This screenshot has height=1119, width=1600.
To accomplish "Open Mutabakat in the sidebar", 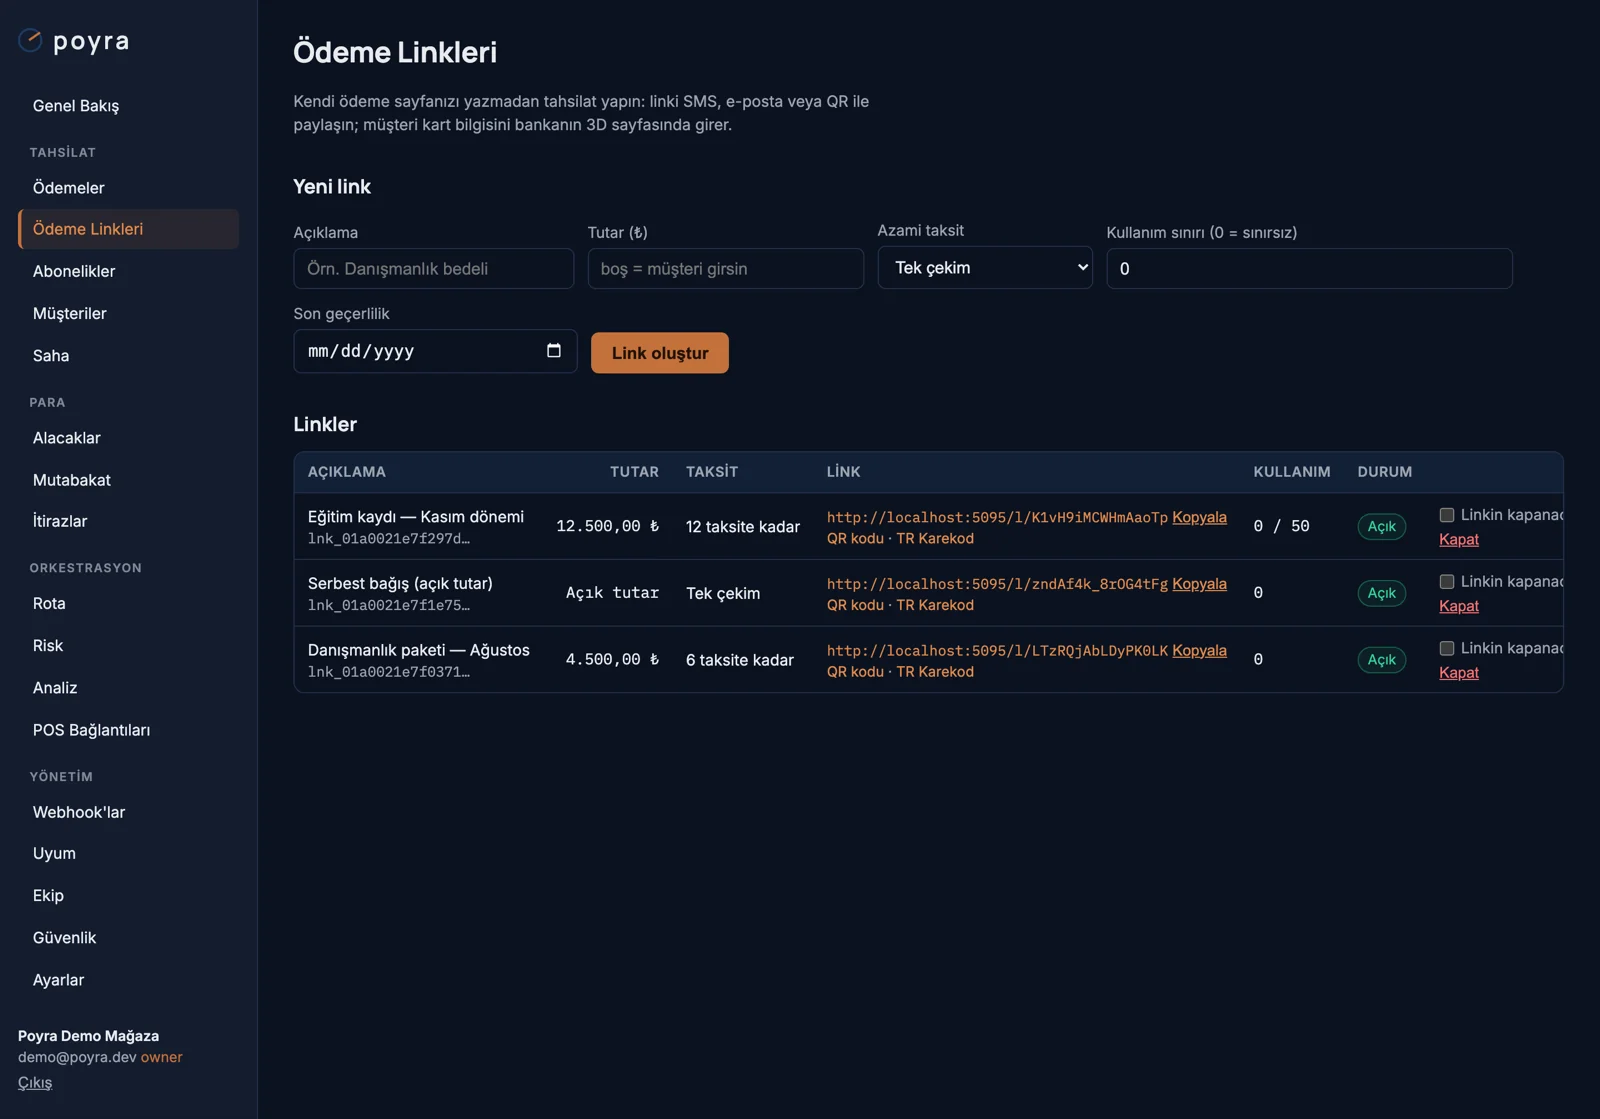I will point(72,480).
